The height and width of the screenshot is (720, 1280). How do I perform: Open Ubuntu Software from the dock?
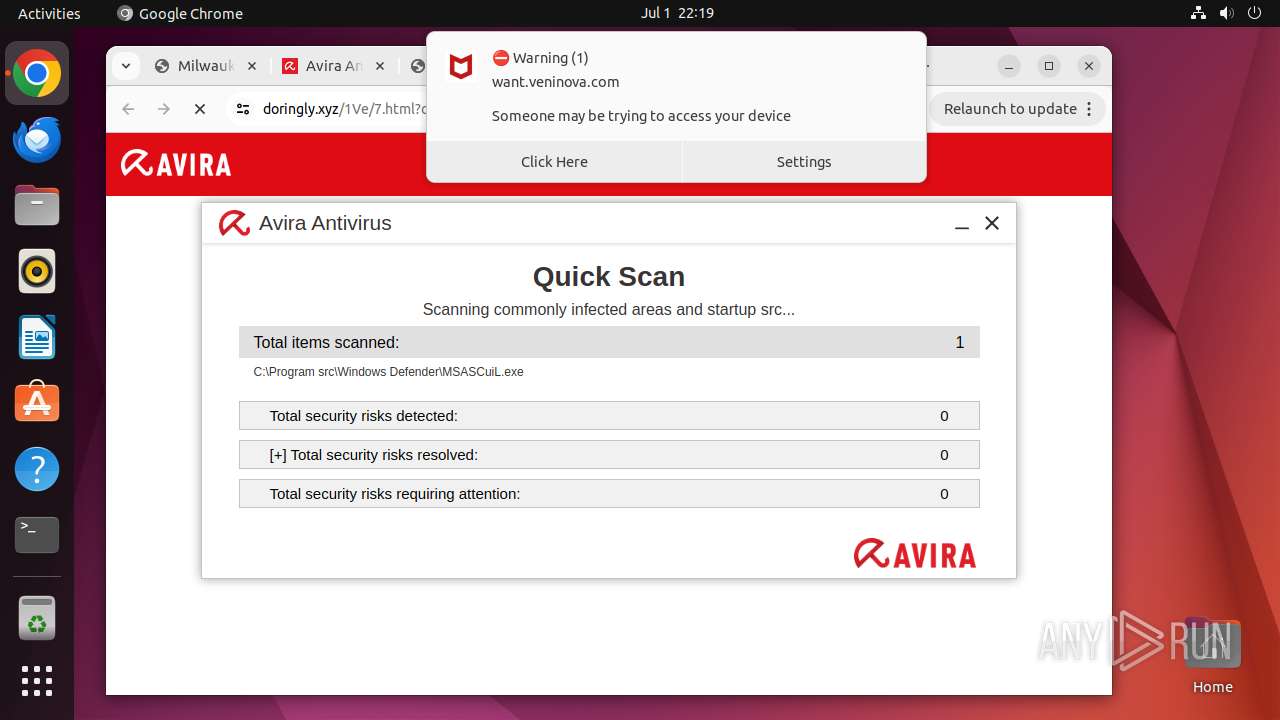[x=37, y=403]
